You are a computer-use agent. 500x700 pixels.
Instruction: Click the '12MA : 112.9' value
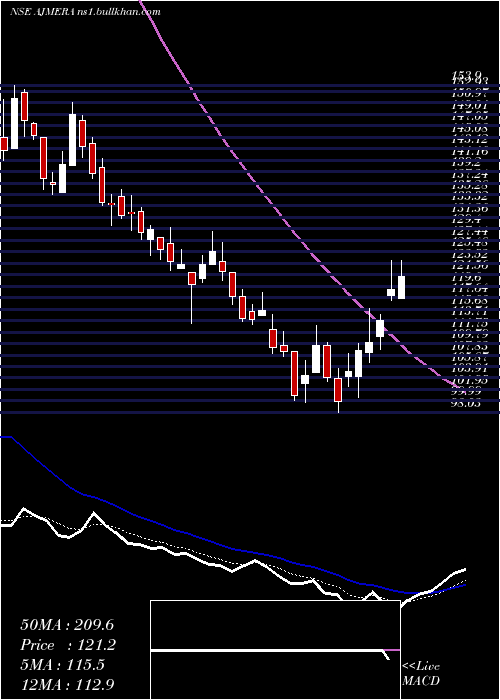[69, 686]
